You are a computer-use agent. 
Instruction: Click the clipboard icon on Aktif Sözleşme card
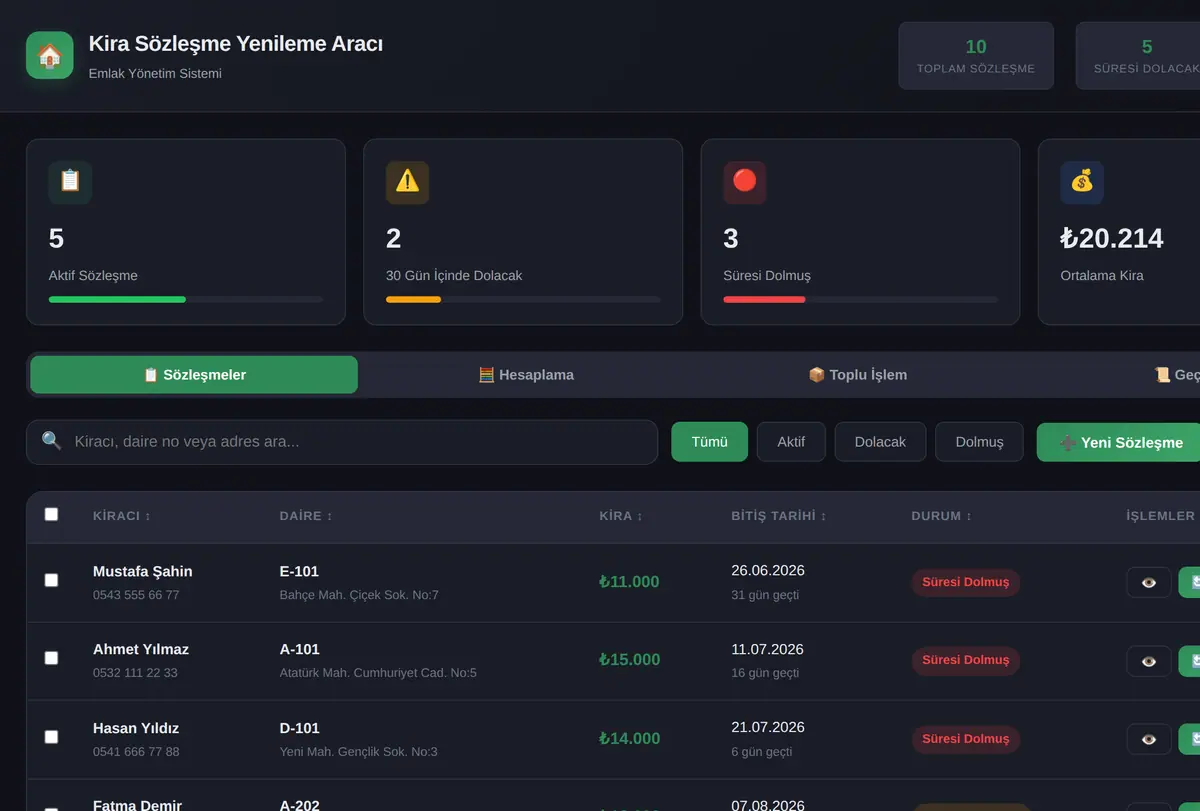point(70,183)
